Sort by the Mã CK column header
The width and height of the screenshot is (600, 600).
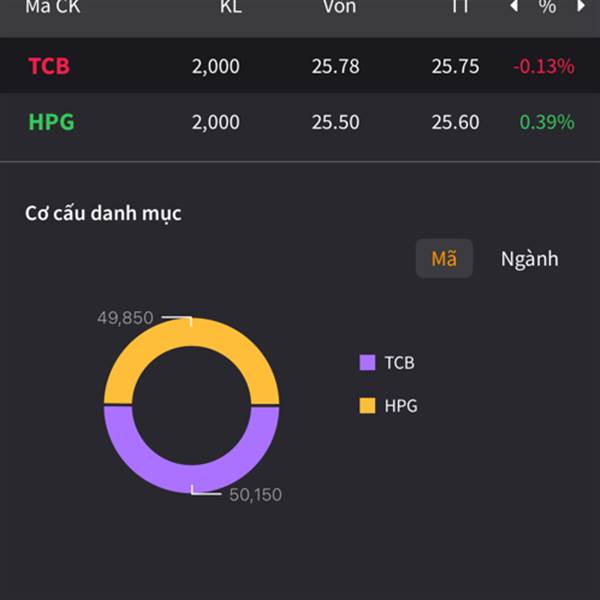[52, 7]
